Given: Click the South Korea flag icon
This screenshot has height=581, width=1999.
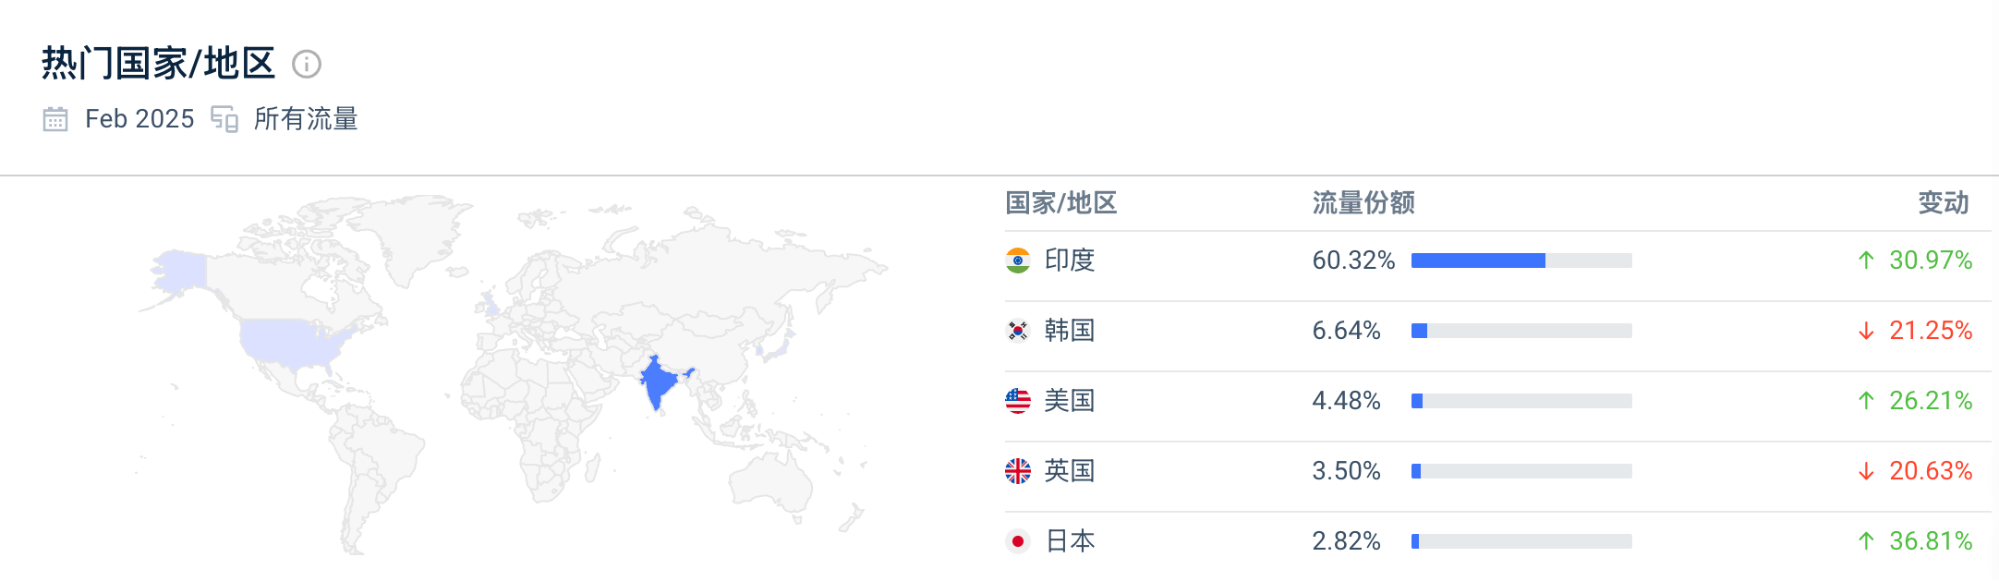Looking at the screenshot, I should 1017,330.
